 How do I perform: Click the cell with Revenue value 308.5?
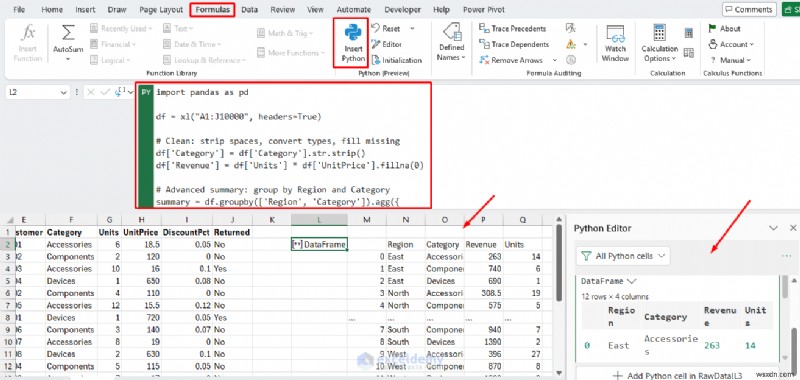[x=484, y=293]
